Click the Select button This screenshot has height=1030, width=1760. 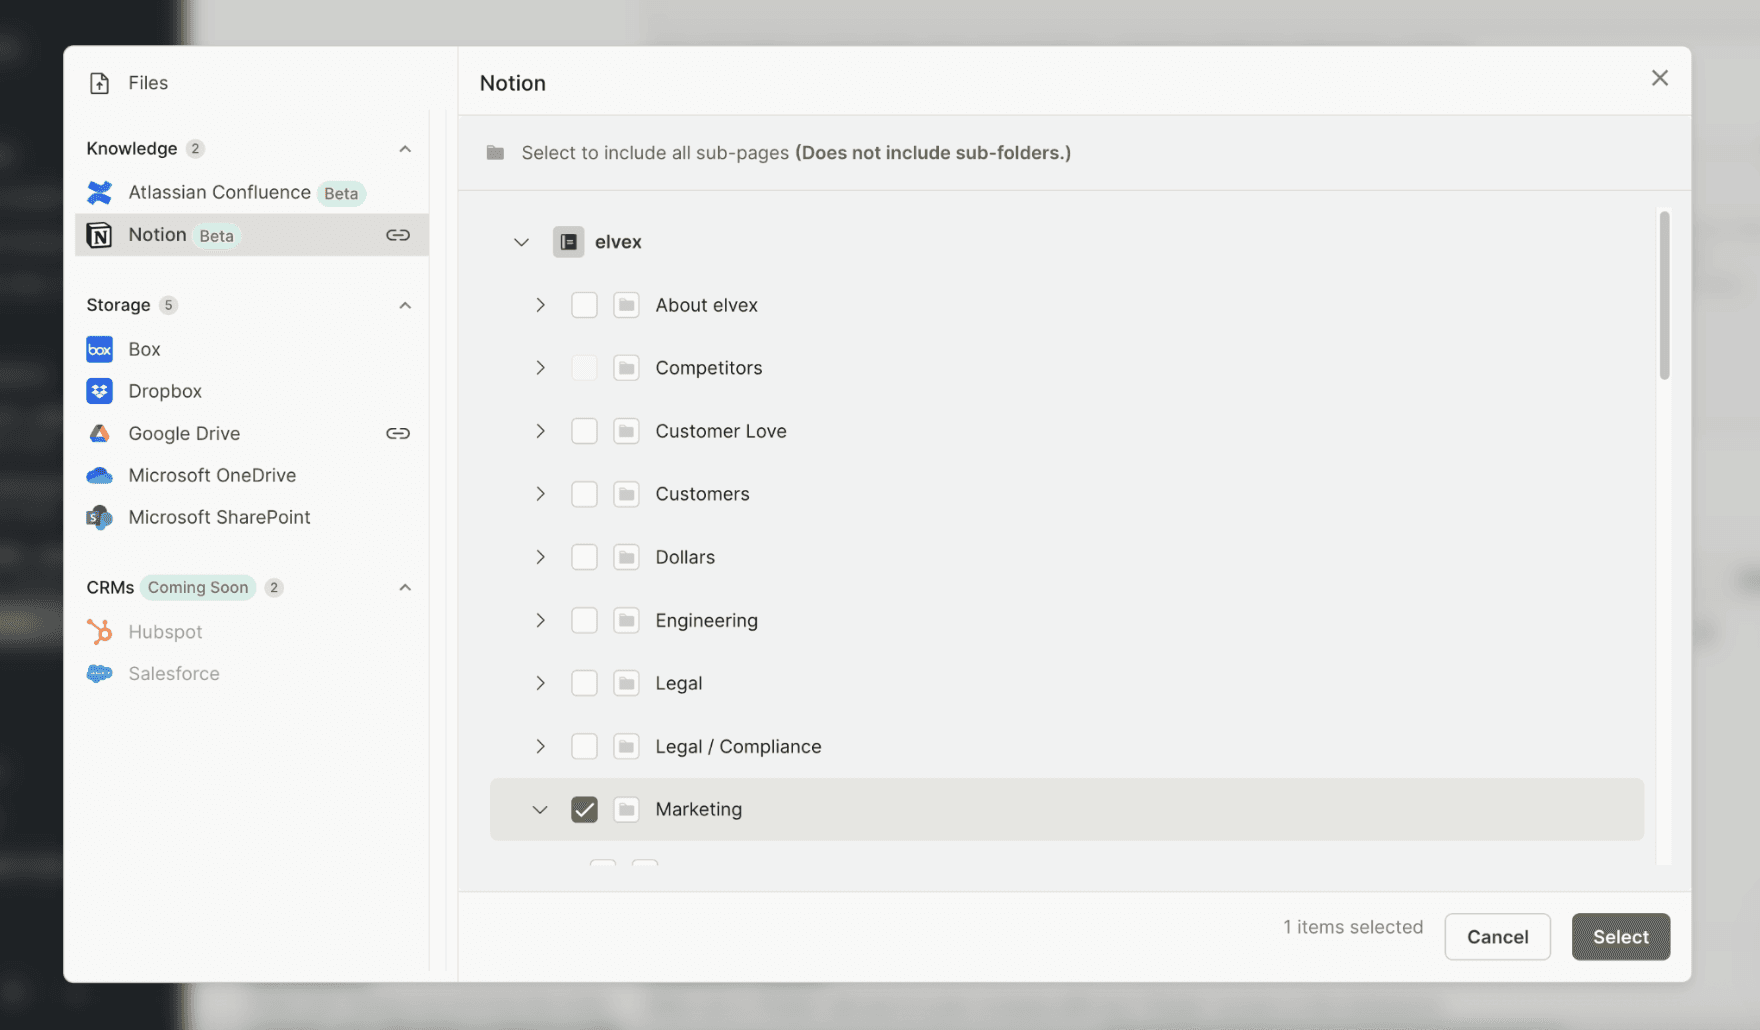1620,937
